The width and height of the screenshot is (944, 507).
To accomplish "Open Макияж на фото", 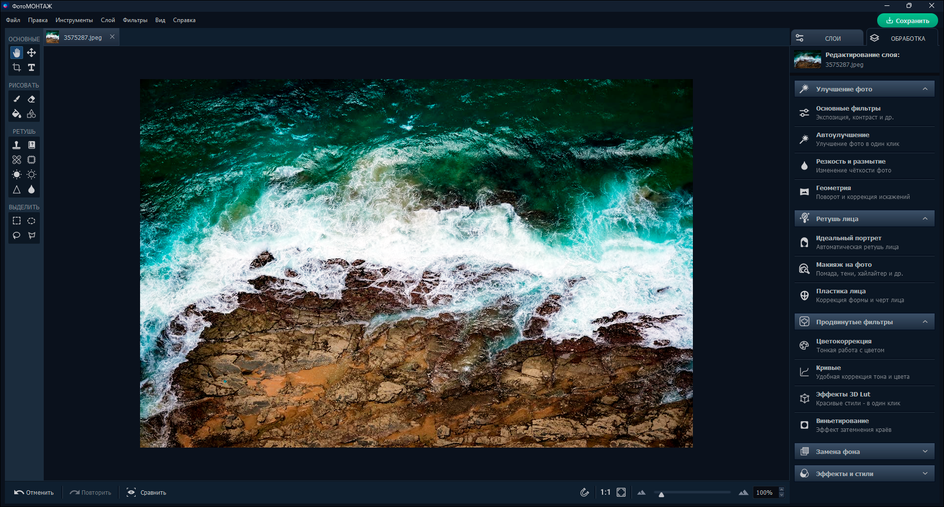I will click(x=865, y=269).
